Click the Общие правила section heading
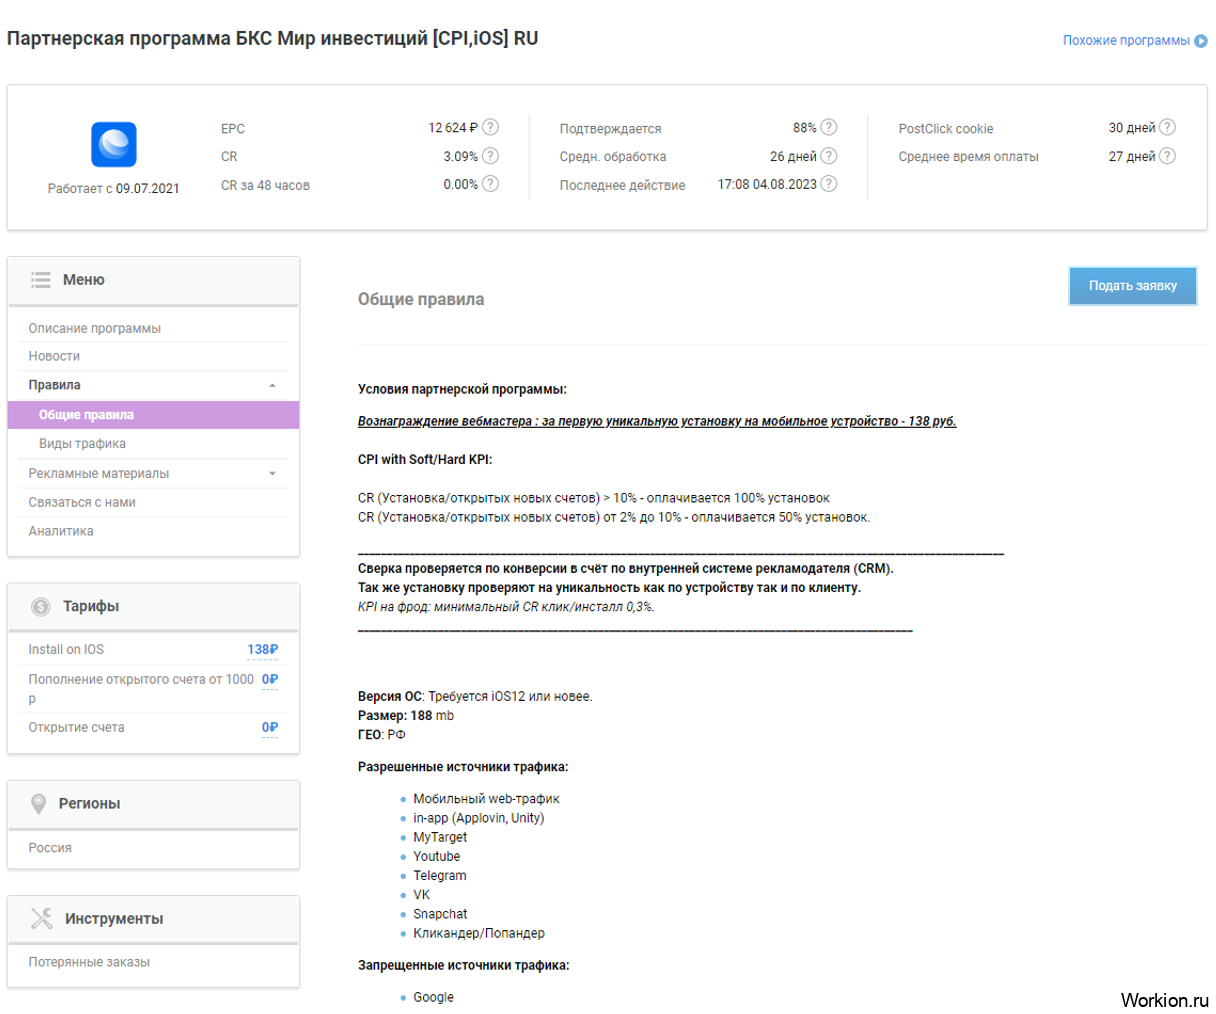The width and height of the screenshot is (1216, 1014). (x=421, y=299)
